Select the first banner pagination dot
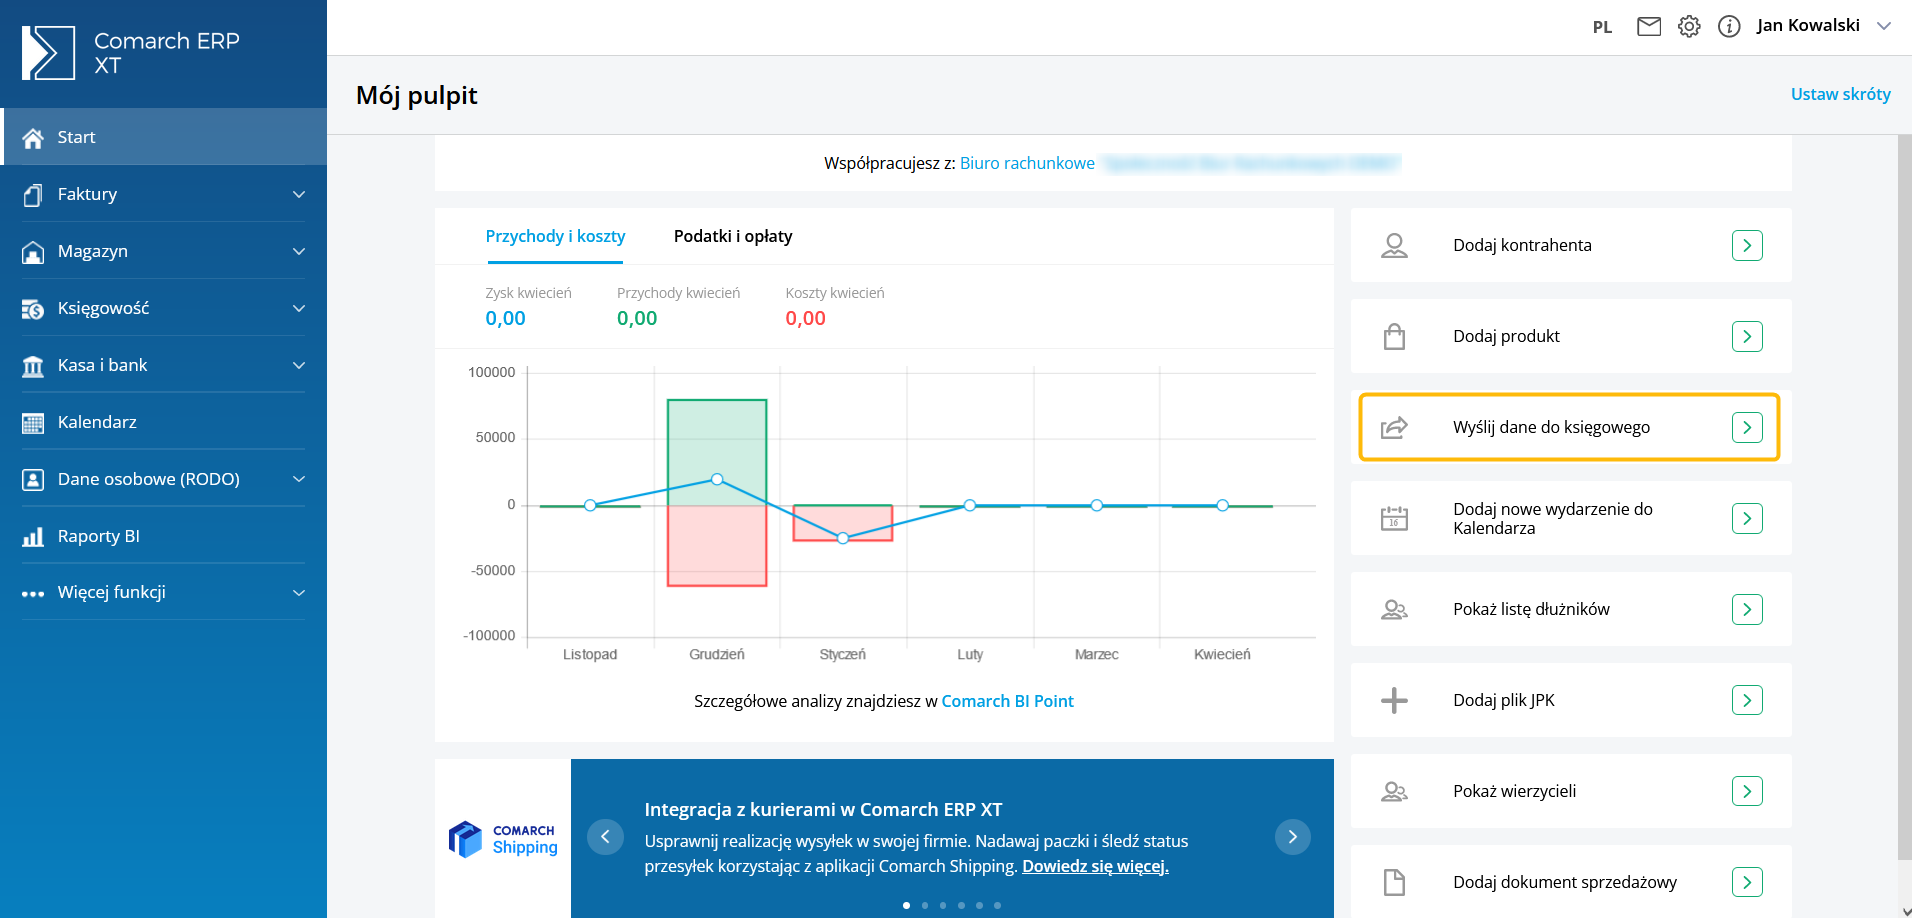This screenshot has height=918, width=1912. 906,905
